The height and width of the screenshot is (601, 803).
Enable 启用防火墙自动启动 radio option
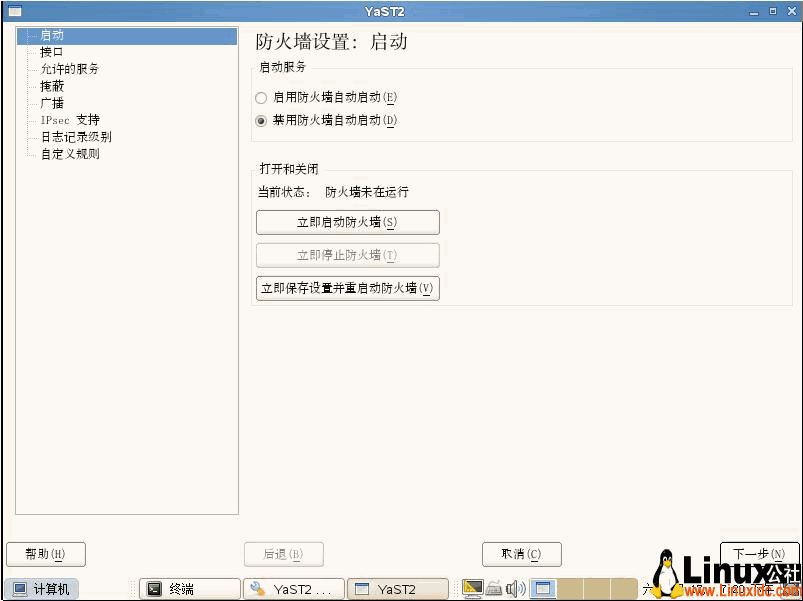[x=261, y=97]
